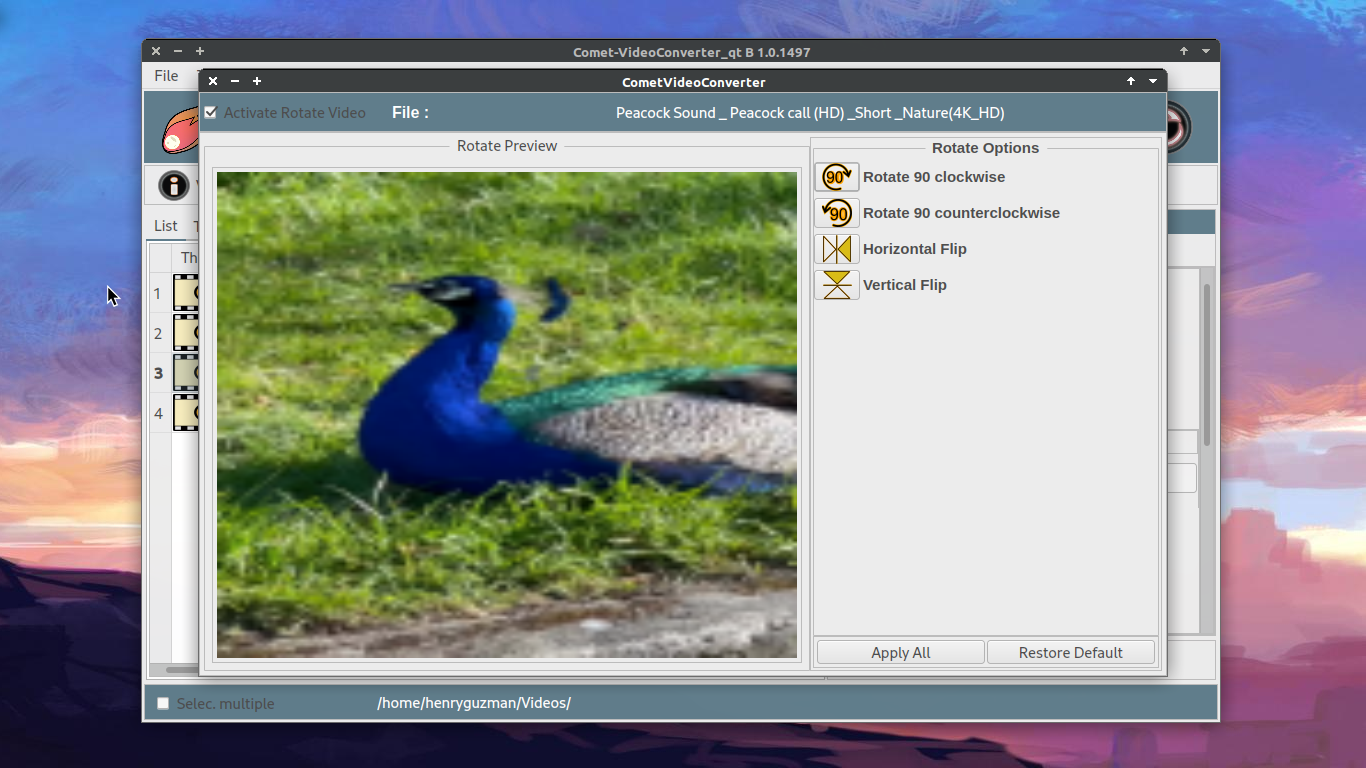Click the Rotate 90 counterclockwise icon
Image resolution: width=1366 pixels, height=768 pixels.
[837, 213]
